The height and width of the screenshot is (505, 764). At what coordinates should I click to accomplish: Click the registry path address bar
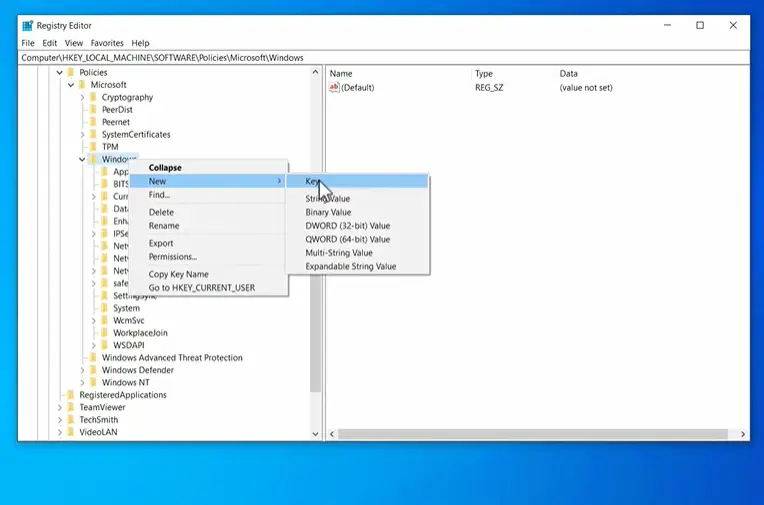(x=384, y=58)
